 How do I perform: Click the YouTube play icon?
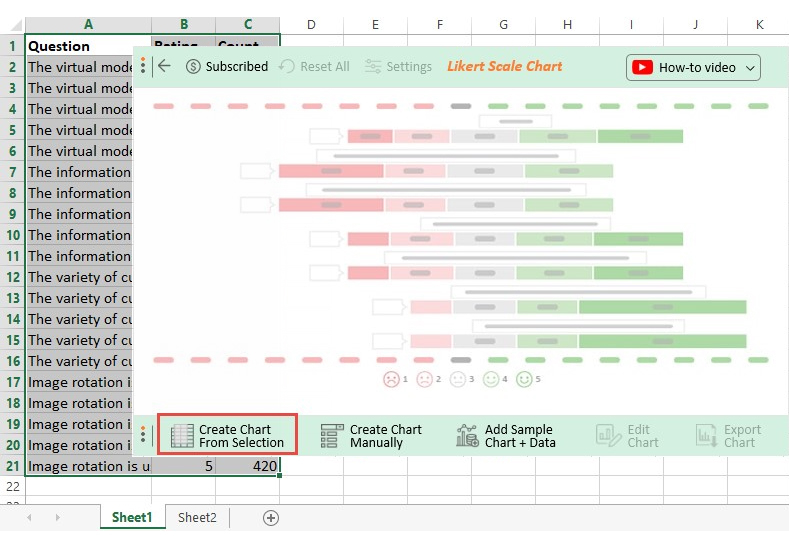pyautogui.click(x=642, y=67)
